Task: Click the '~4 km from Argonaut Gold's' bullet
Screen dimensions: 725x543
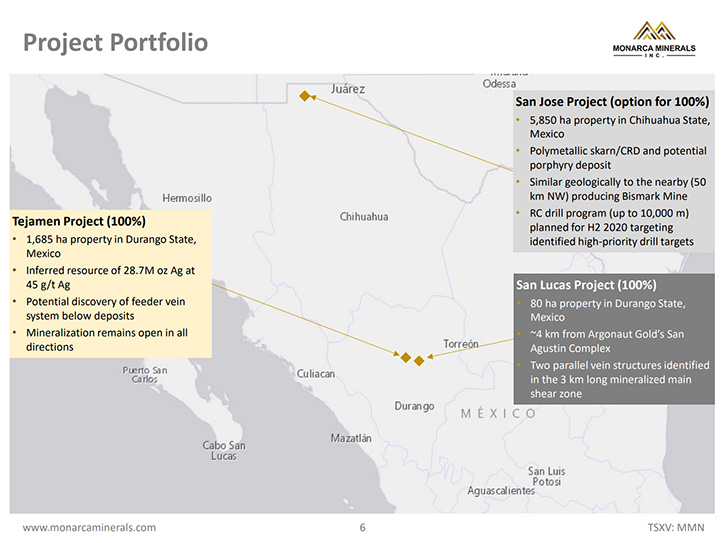Action: (x=607, y=341)
